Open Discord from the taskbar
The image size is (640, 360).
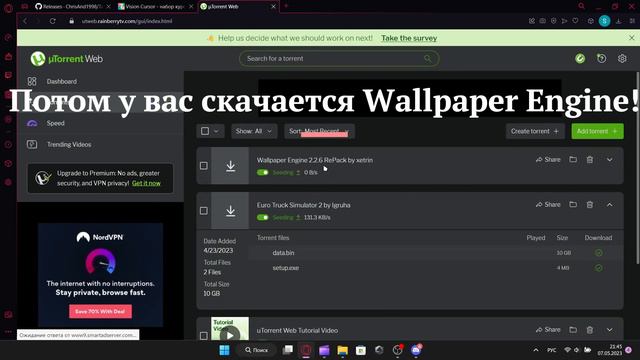pos(416,350)
